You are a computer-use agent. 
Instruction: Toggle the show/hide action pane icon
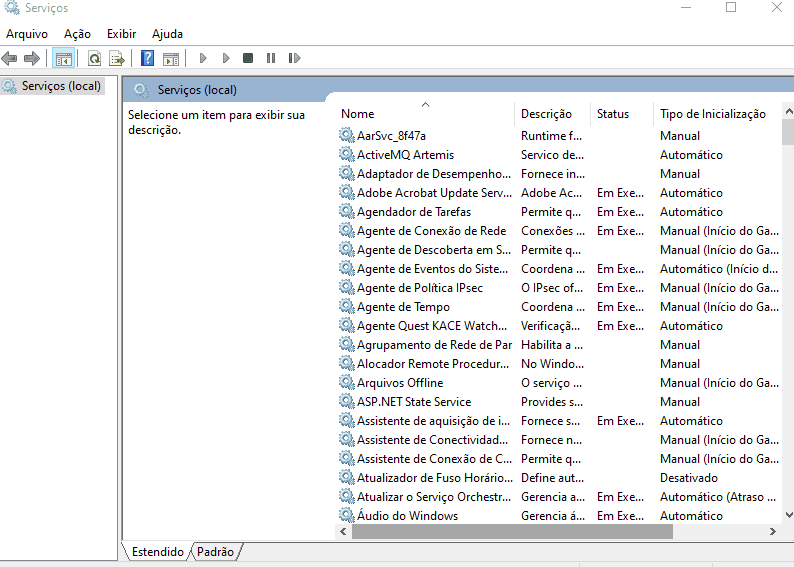point(171,59)
